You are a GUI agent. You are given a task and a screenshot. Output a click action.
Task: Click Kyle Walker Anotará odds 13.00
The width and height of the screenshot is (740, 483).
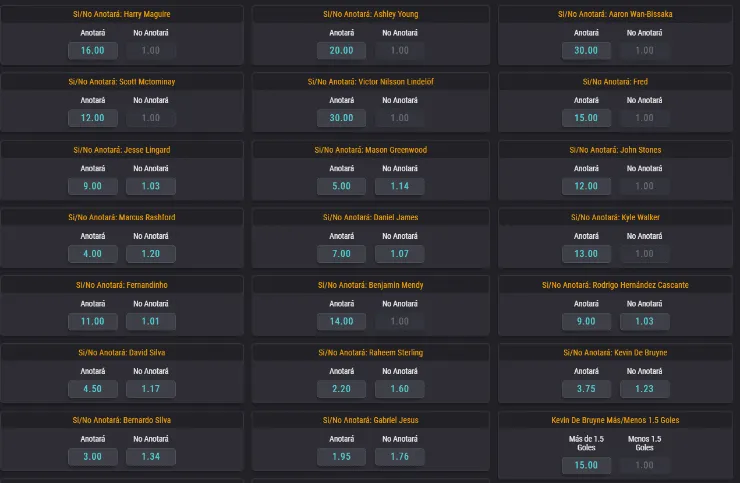click(x=586, y=254)
